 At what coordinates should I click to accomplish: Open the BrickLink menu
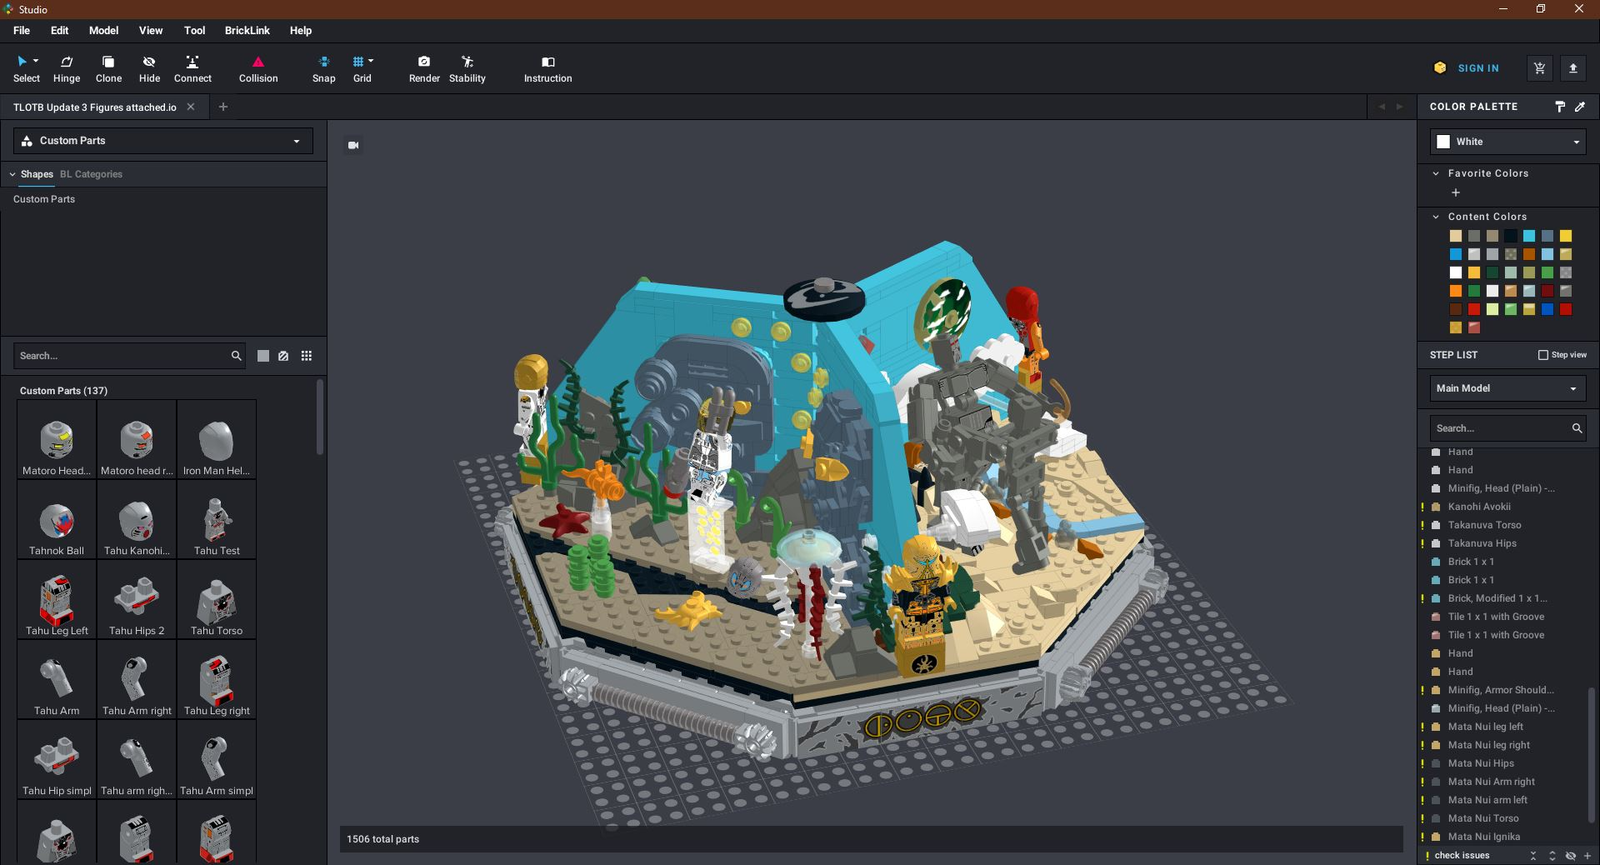(x=247, y=30)
